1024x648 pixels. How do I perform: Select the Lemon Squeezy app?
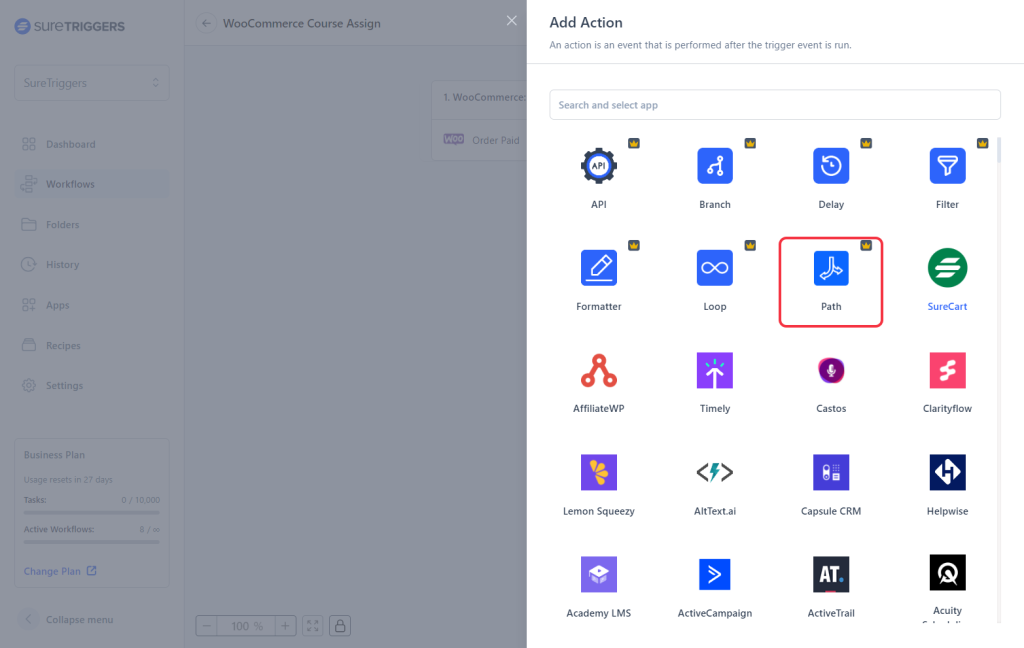[x=598, y=473]
